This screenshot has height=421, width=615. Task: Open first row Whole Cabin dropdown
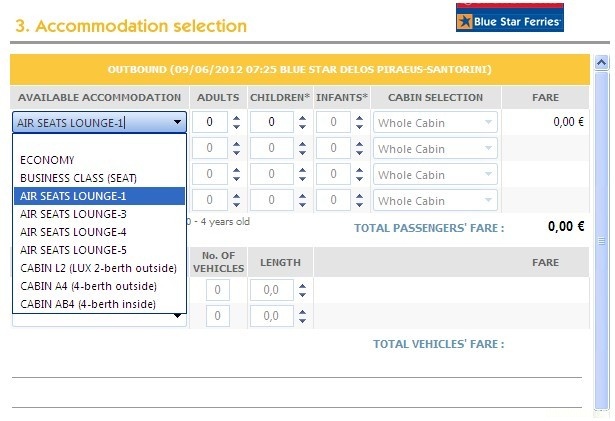[x=435, y=122]
